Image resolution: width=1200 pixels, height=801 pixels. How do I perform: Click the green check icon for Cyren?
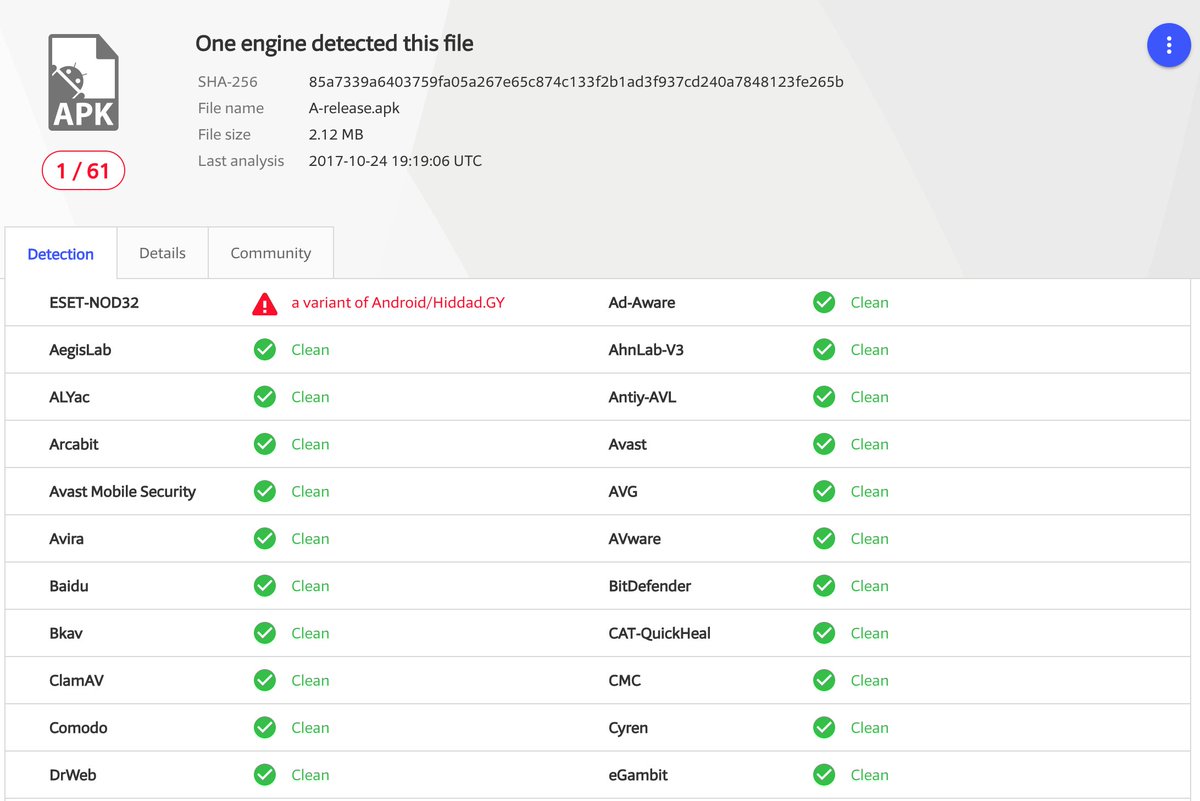tap(824, 728)
